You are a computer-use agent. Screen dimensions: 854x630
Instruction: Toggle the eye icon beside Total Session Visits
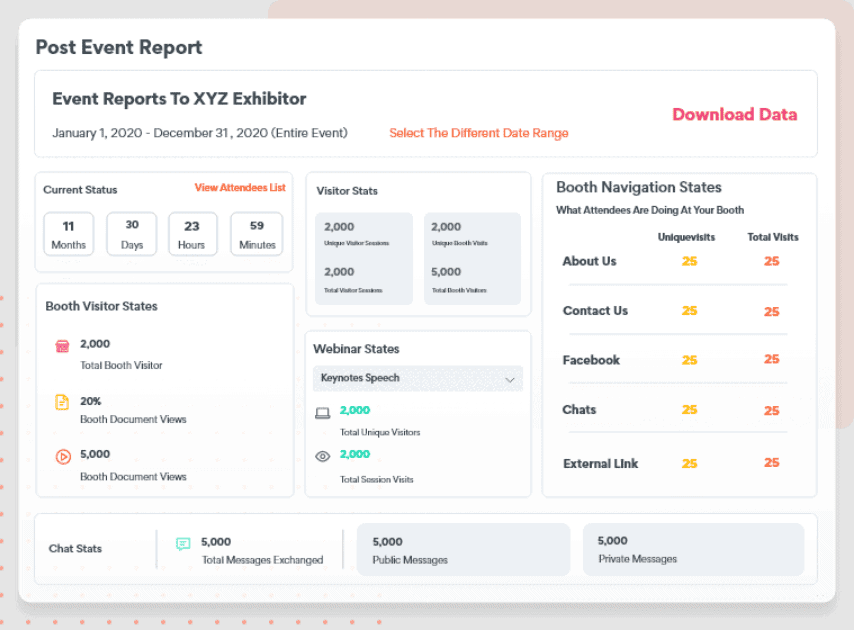[x=322, y=455]
